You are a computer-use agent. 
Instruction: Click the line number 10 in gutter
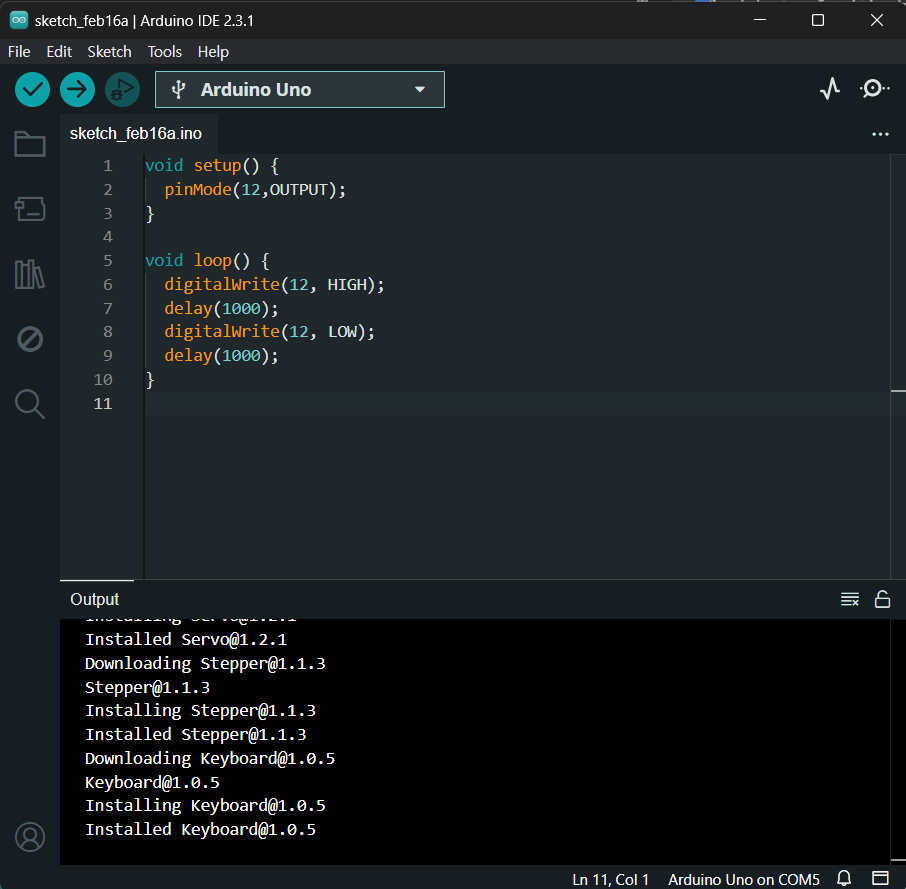pos(103,380)
